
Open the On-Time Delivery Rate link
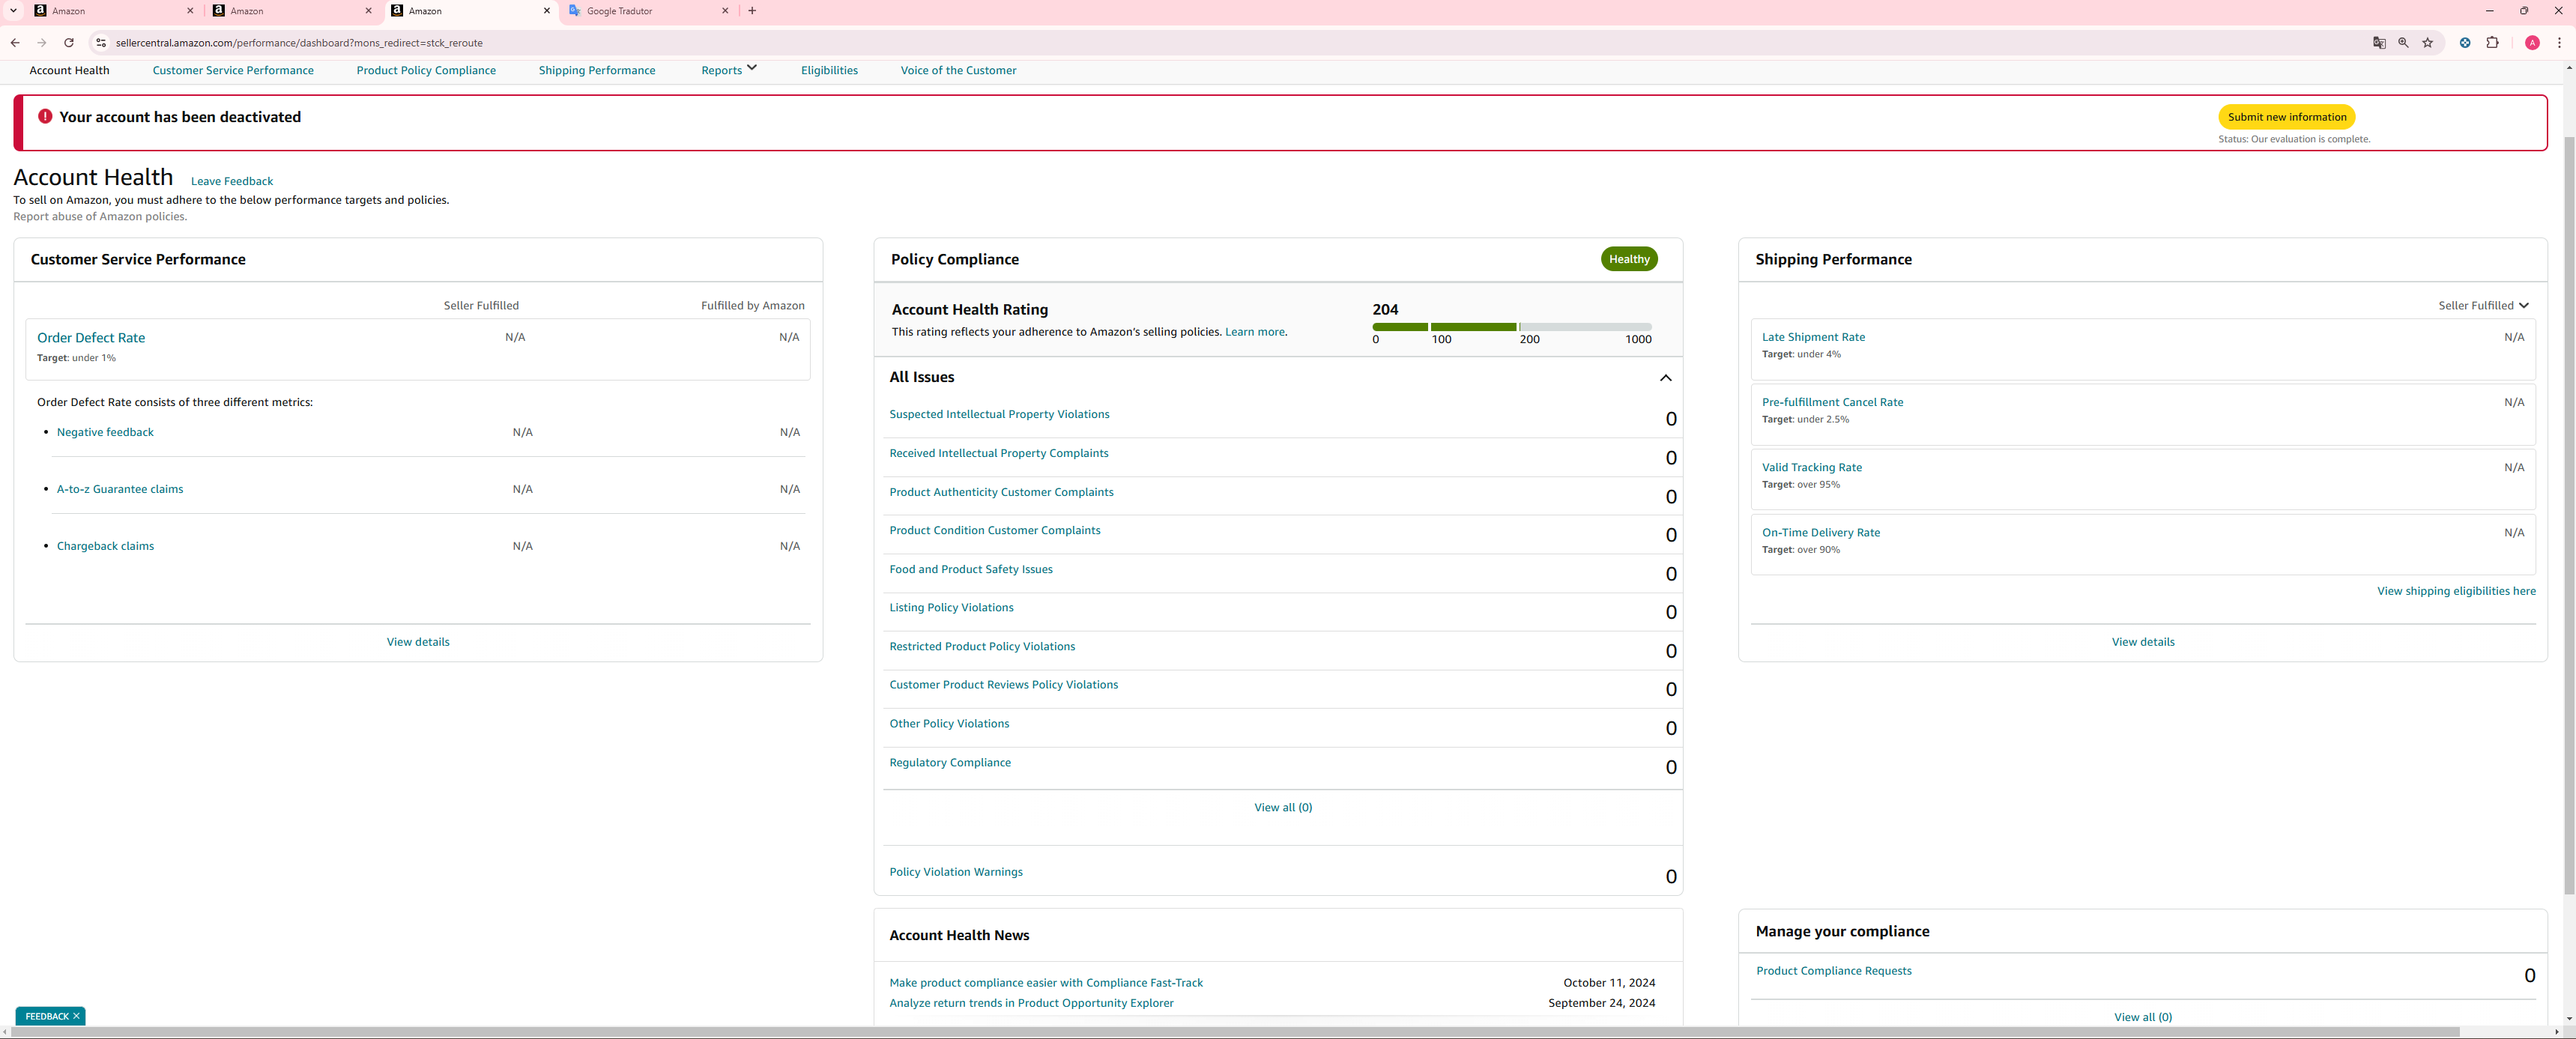(x=1820, y=532)
